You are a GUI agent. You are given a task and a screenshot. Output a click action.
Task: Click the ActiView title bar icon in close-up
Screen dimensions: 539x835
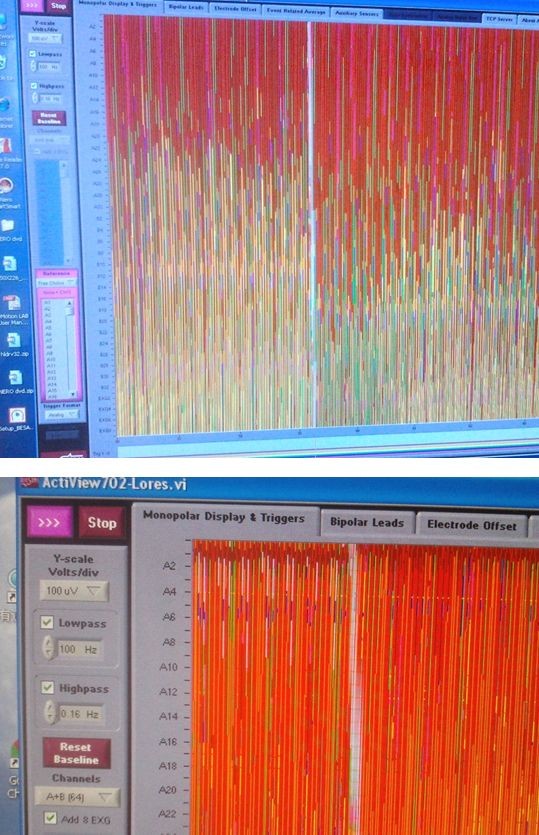(x=29, y=482)
